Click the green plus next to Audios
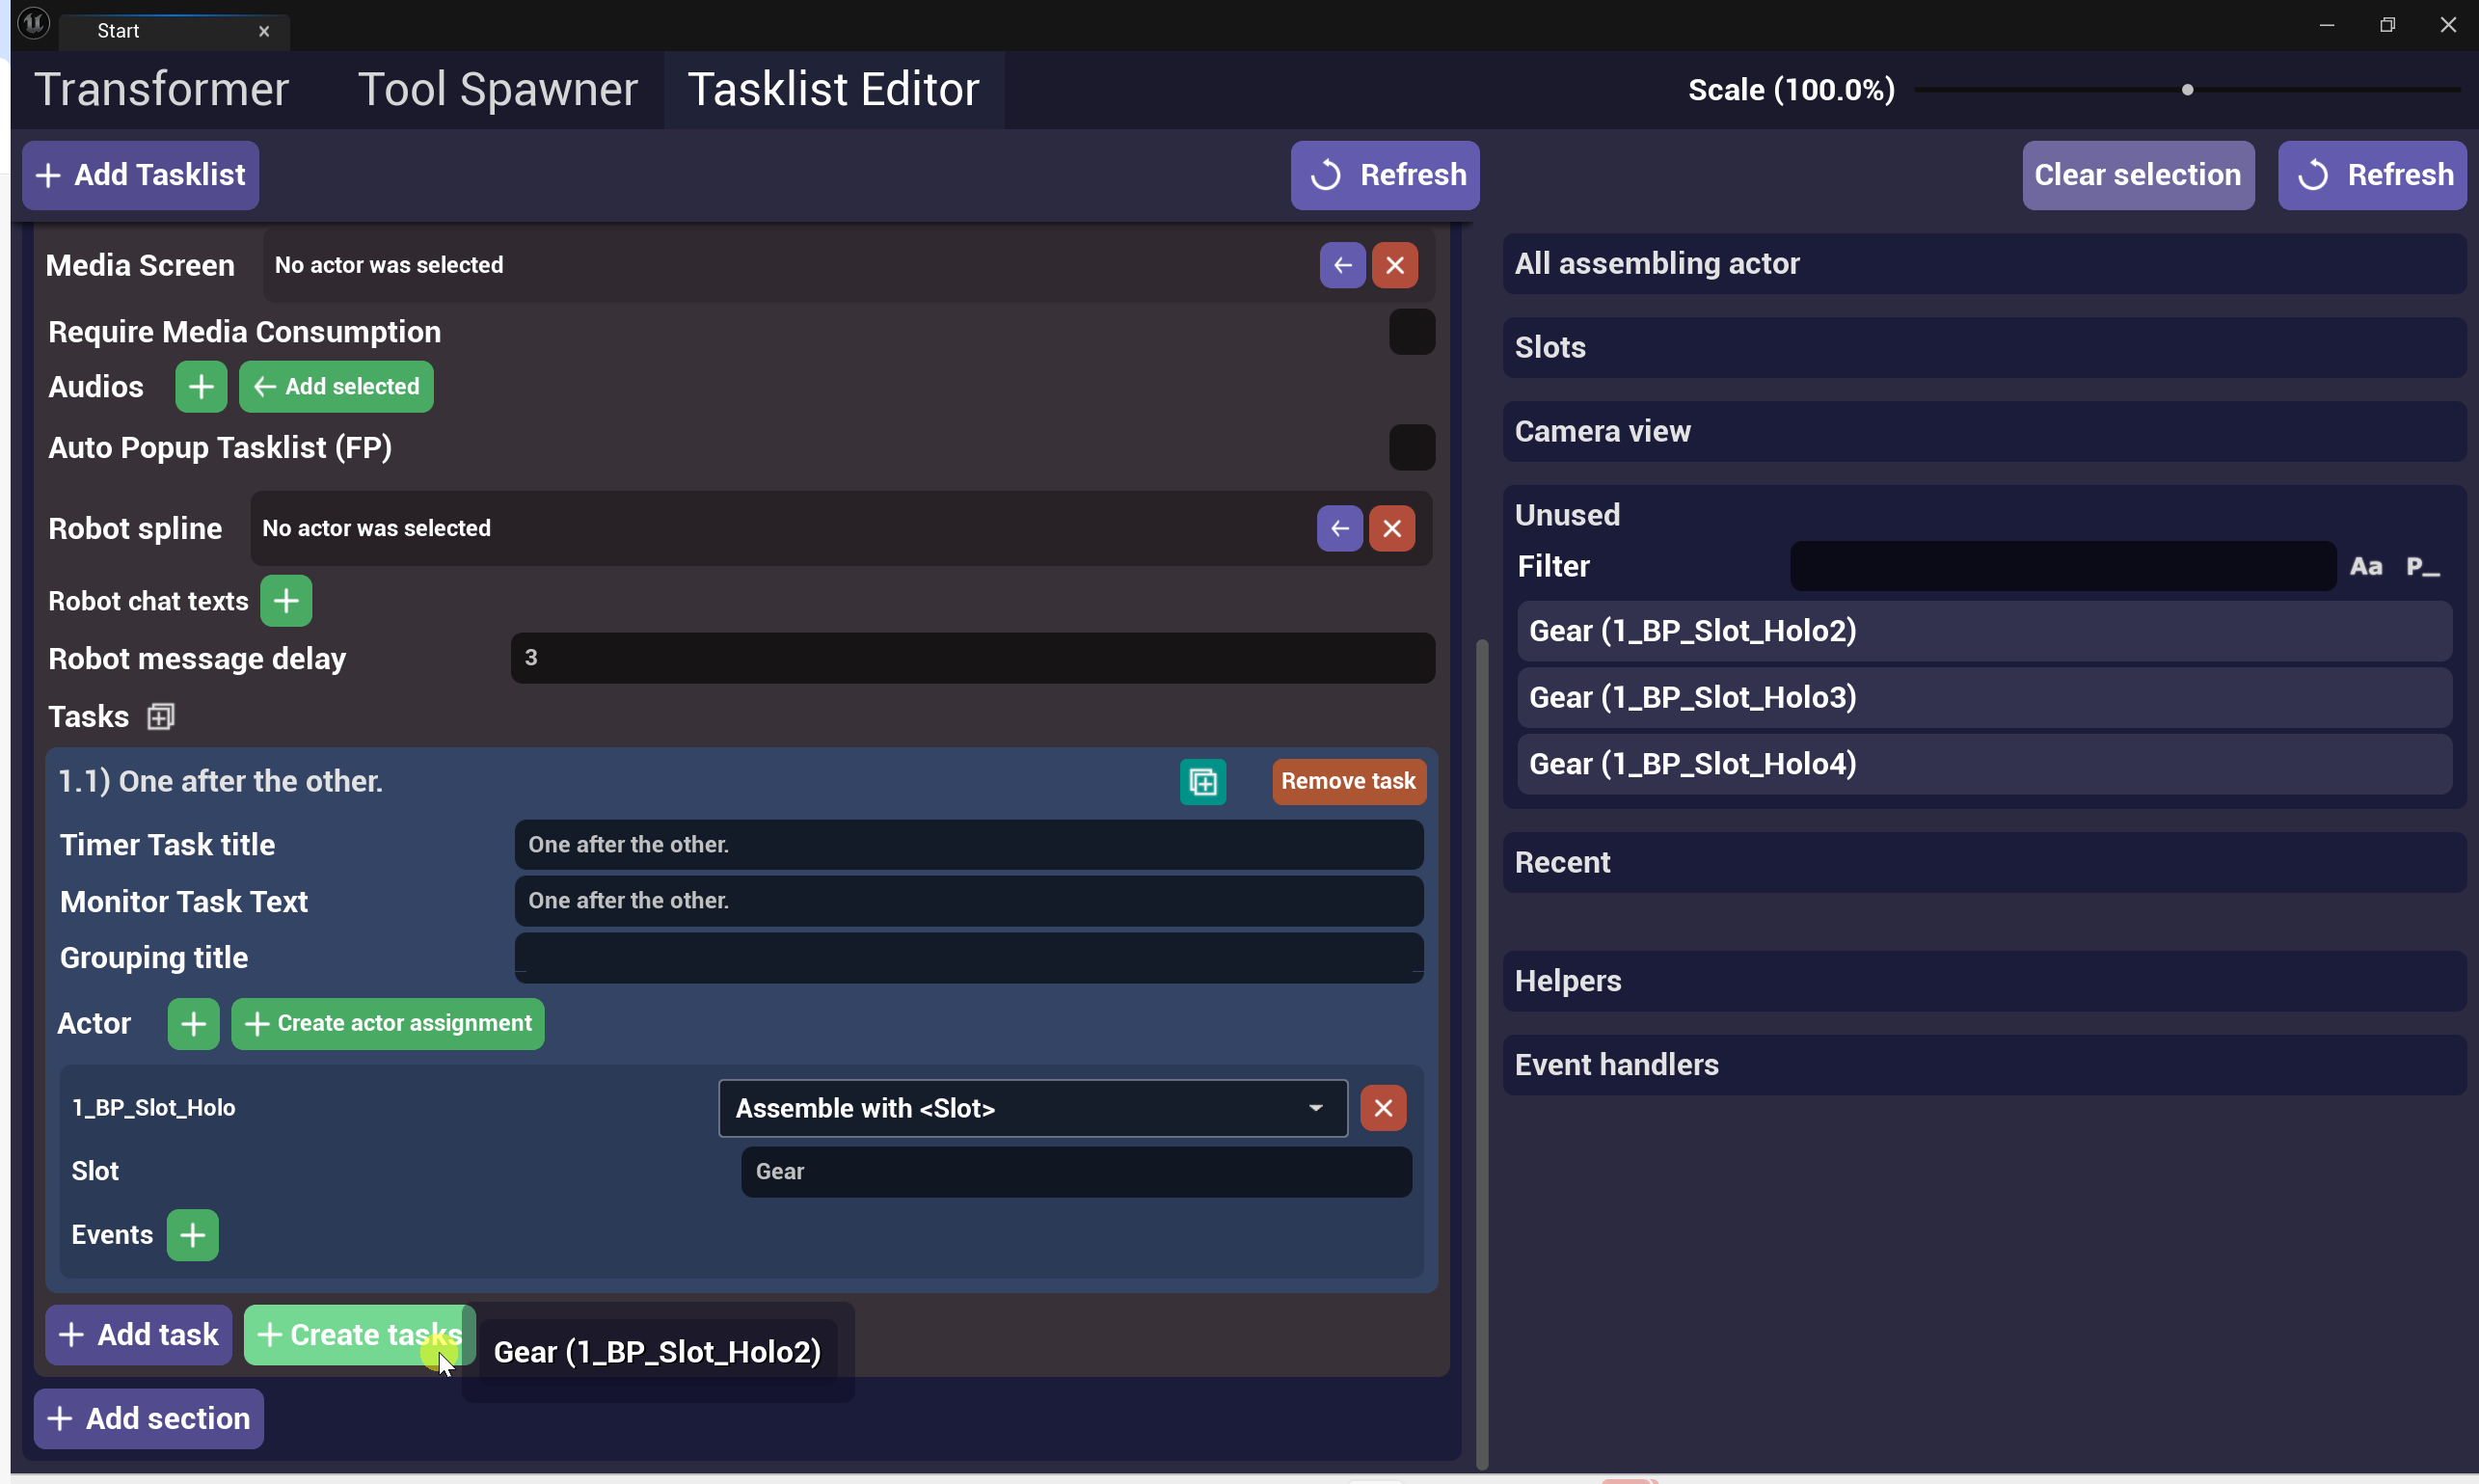This screenshot has height=1484, width=2479. tap(201, 387)
